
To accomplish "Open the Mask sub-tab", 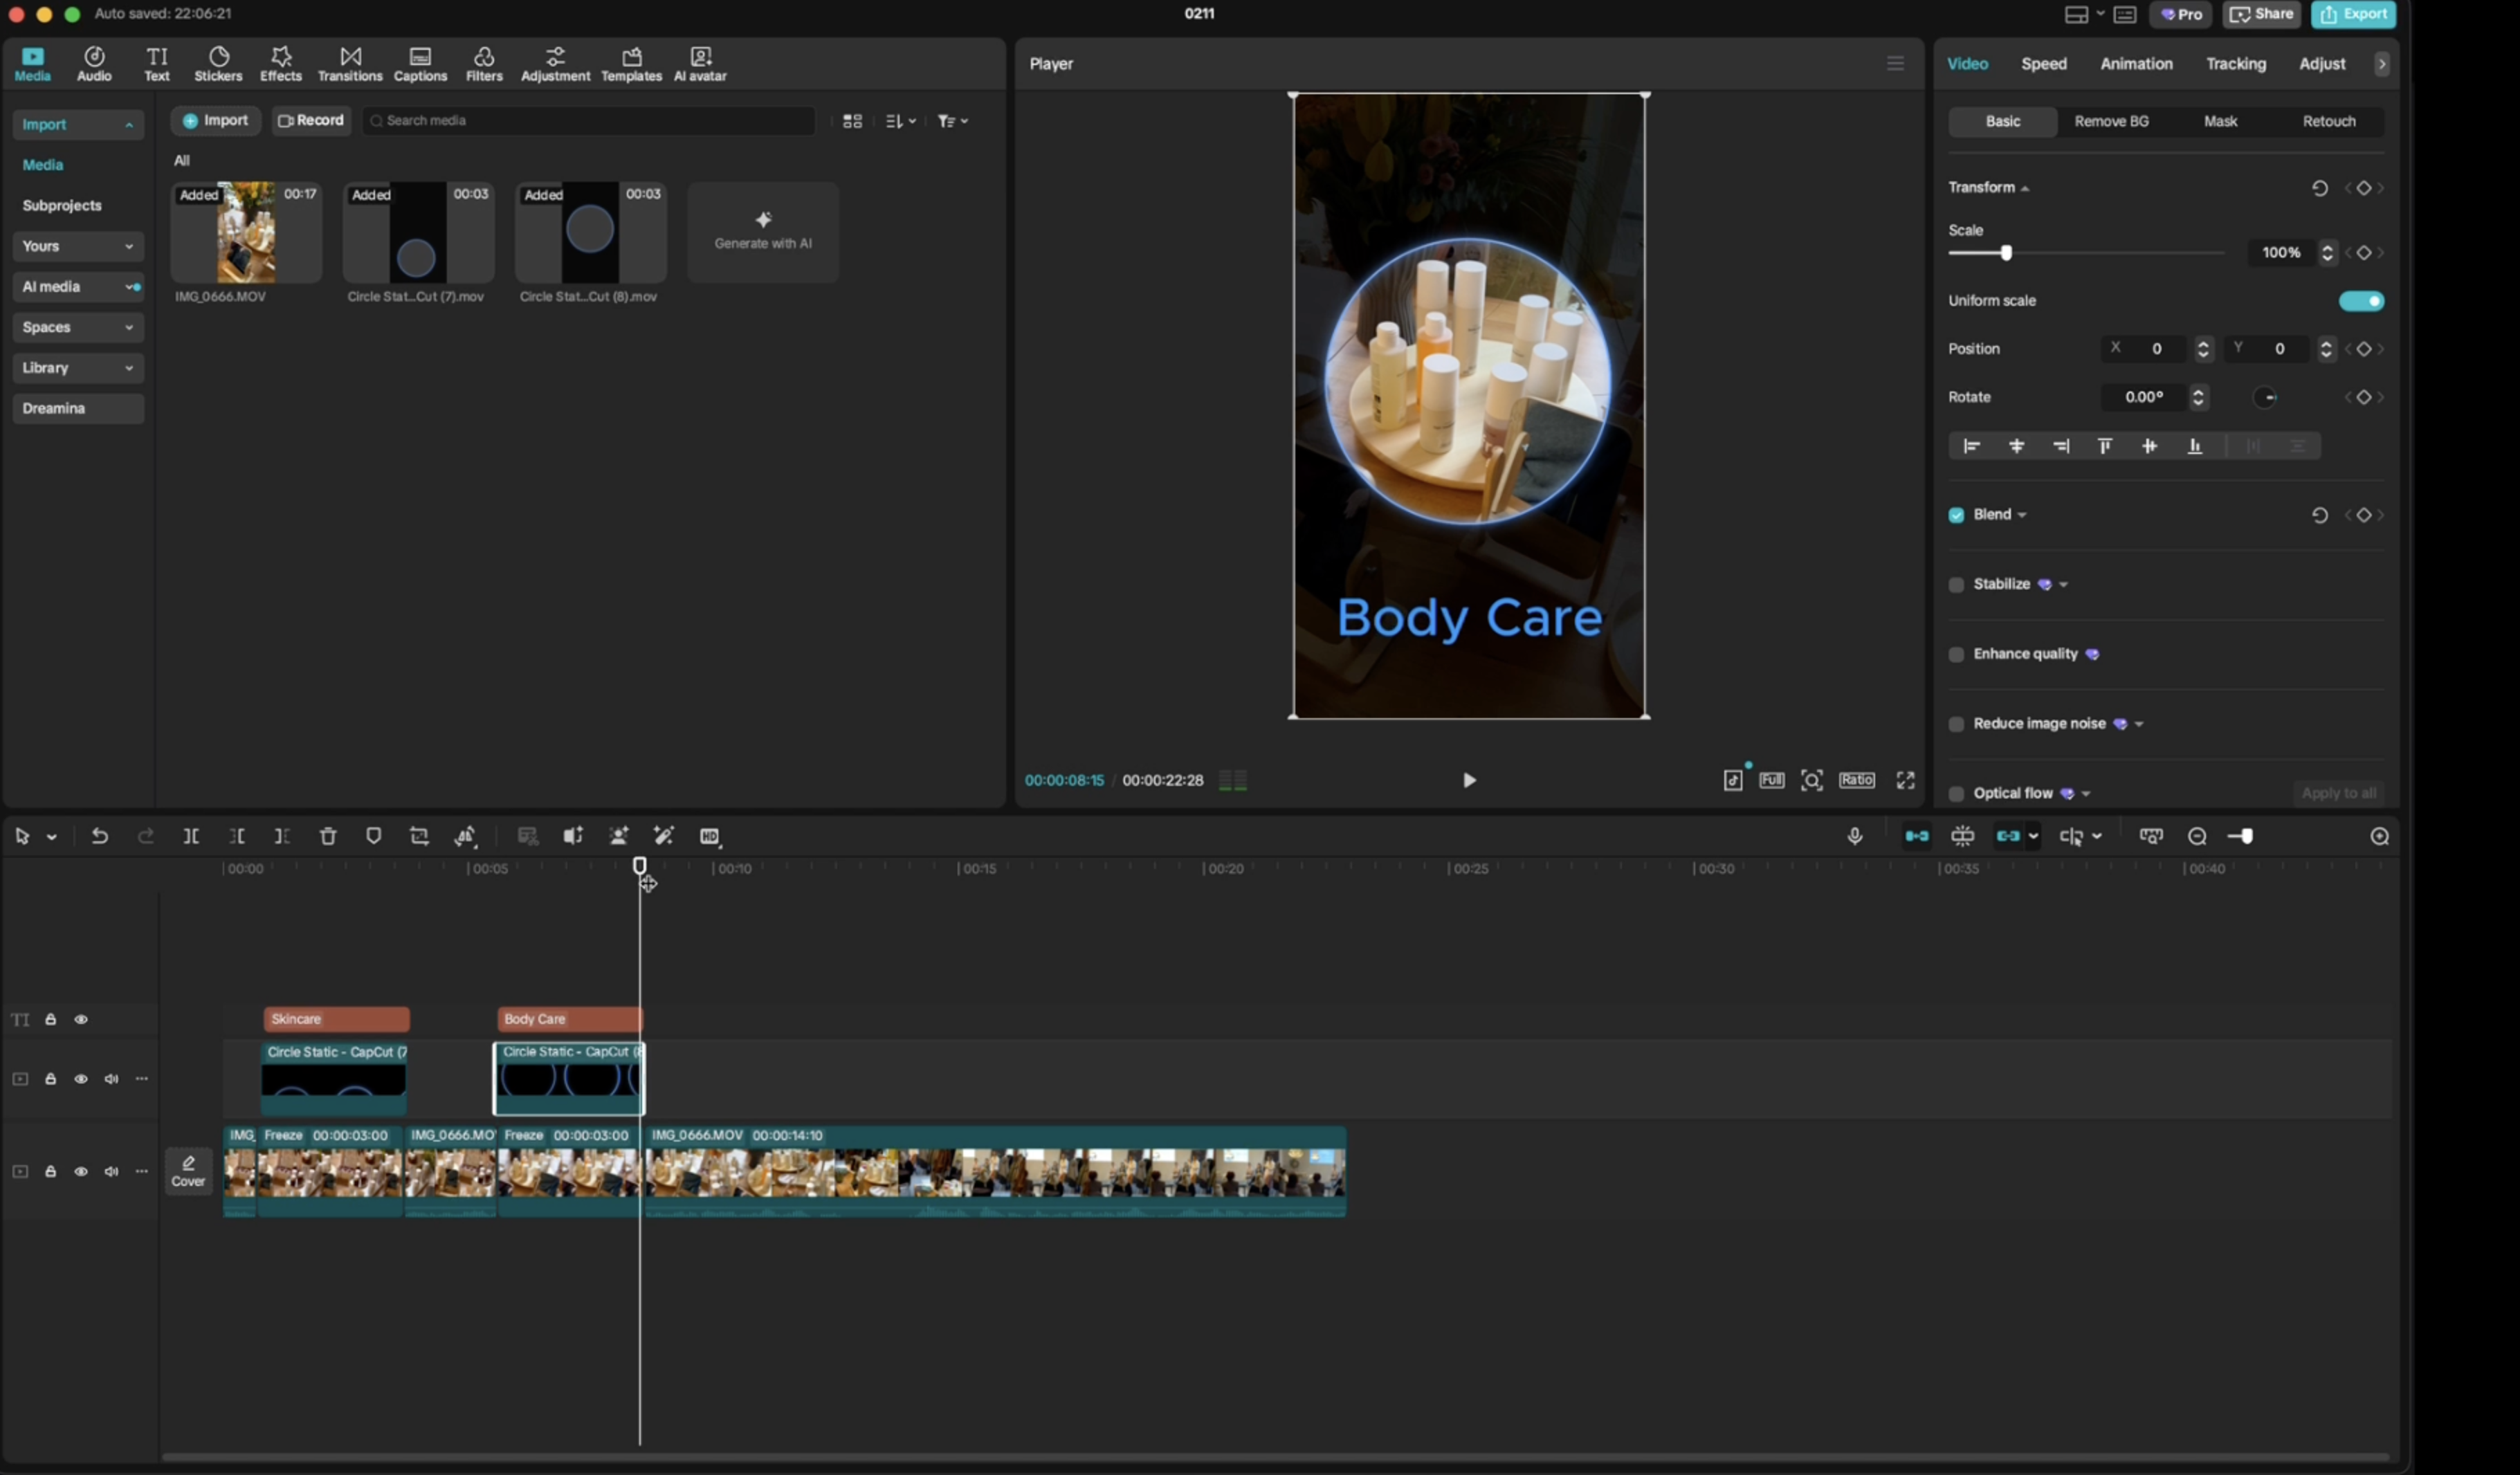I will (x=2220, y=121).
